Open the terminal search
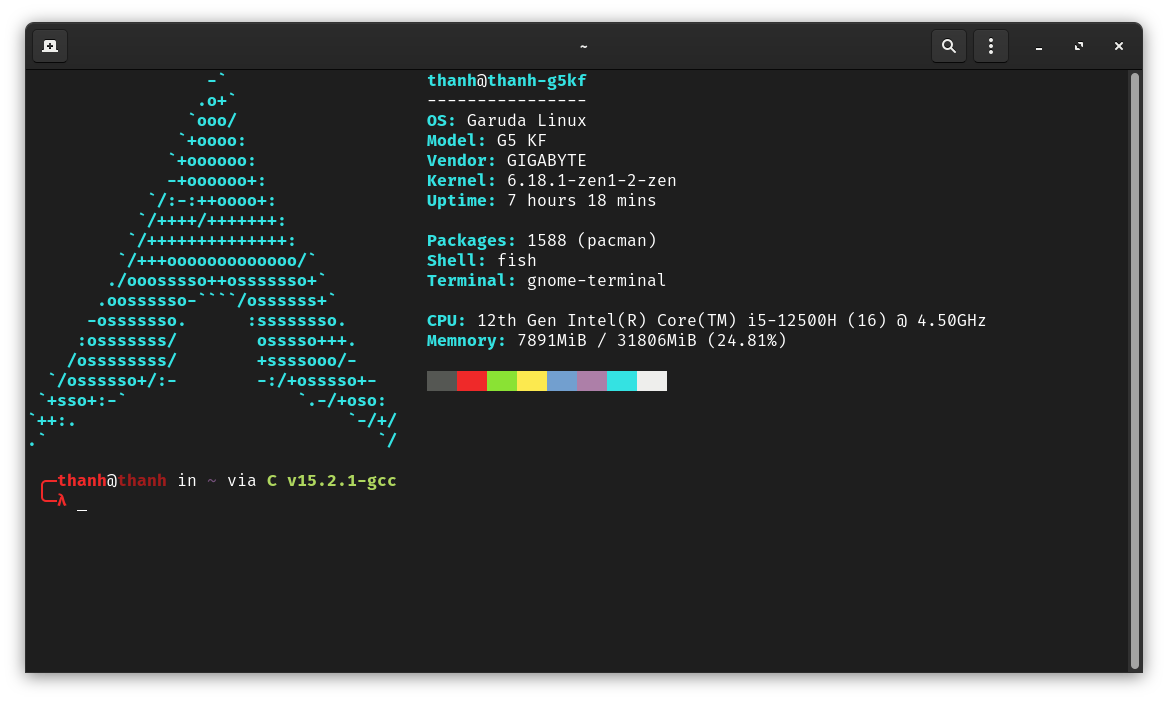This screenshot has height=701, width=1168. click(948, 46)
